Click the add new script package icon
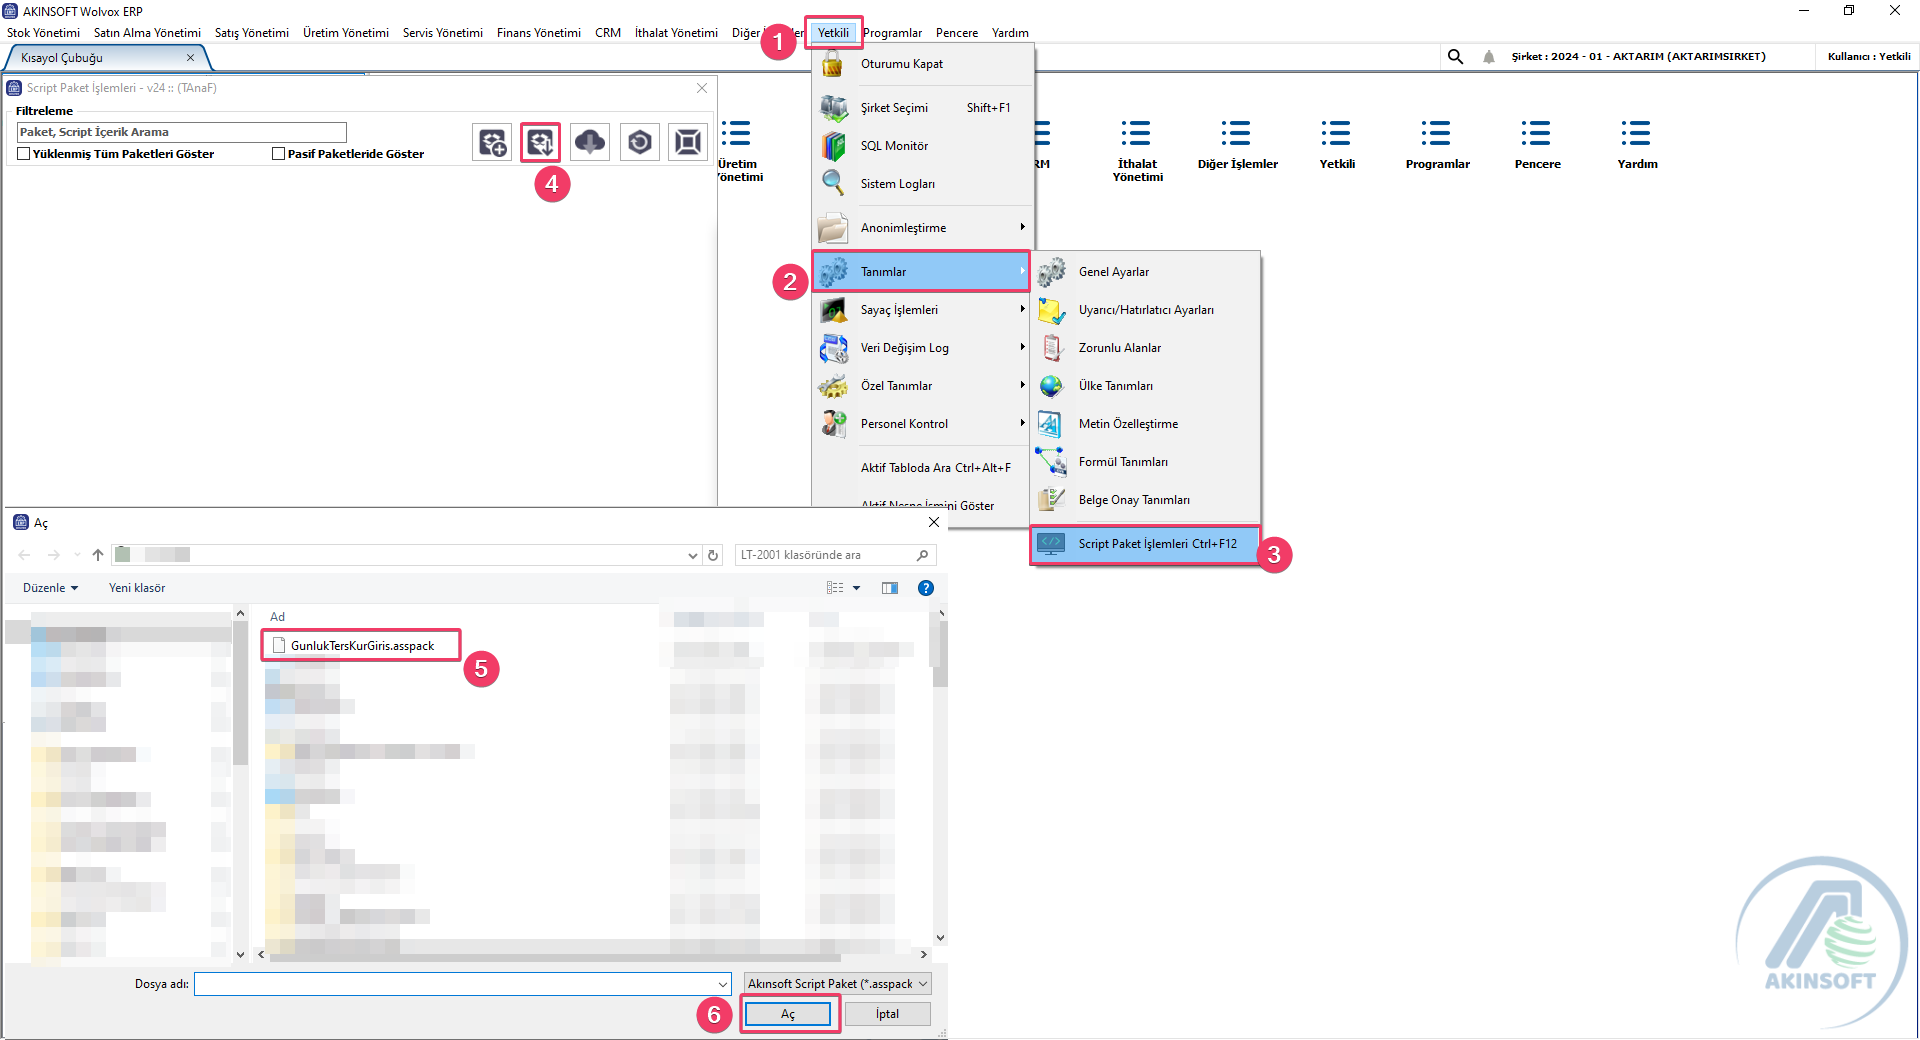The height and width of the screenshot is (1040, 1920). pyautogui.click(x=492, y=143)
